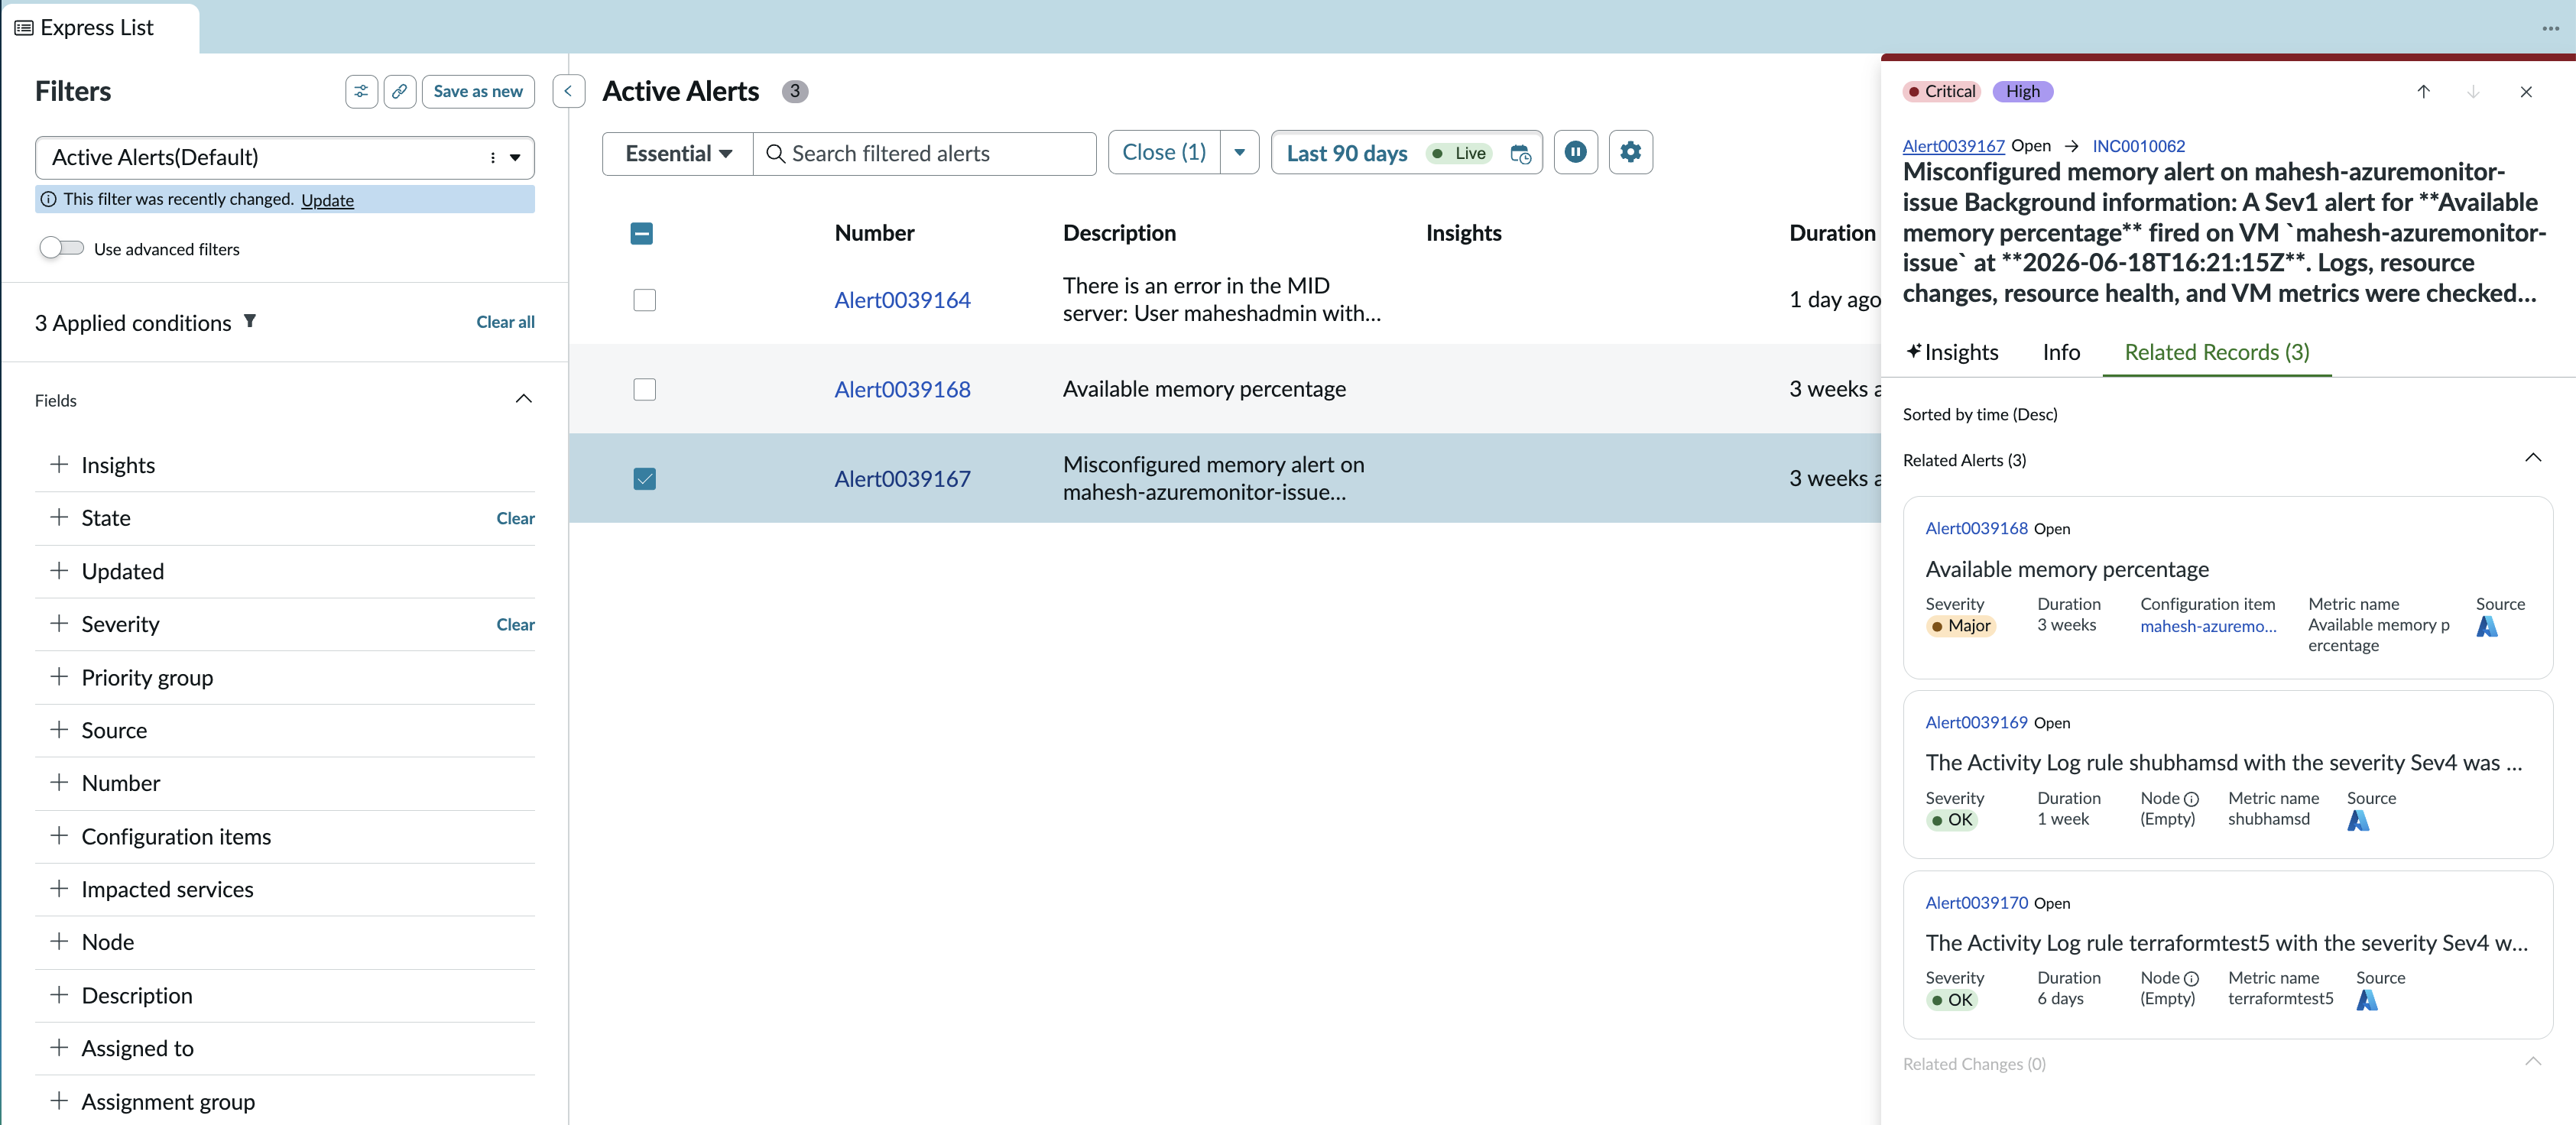Click the info icon in filter changed notice

[48, 199]
